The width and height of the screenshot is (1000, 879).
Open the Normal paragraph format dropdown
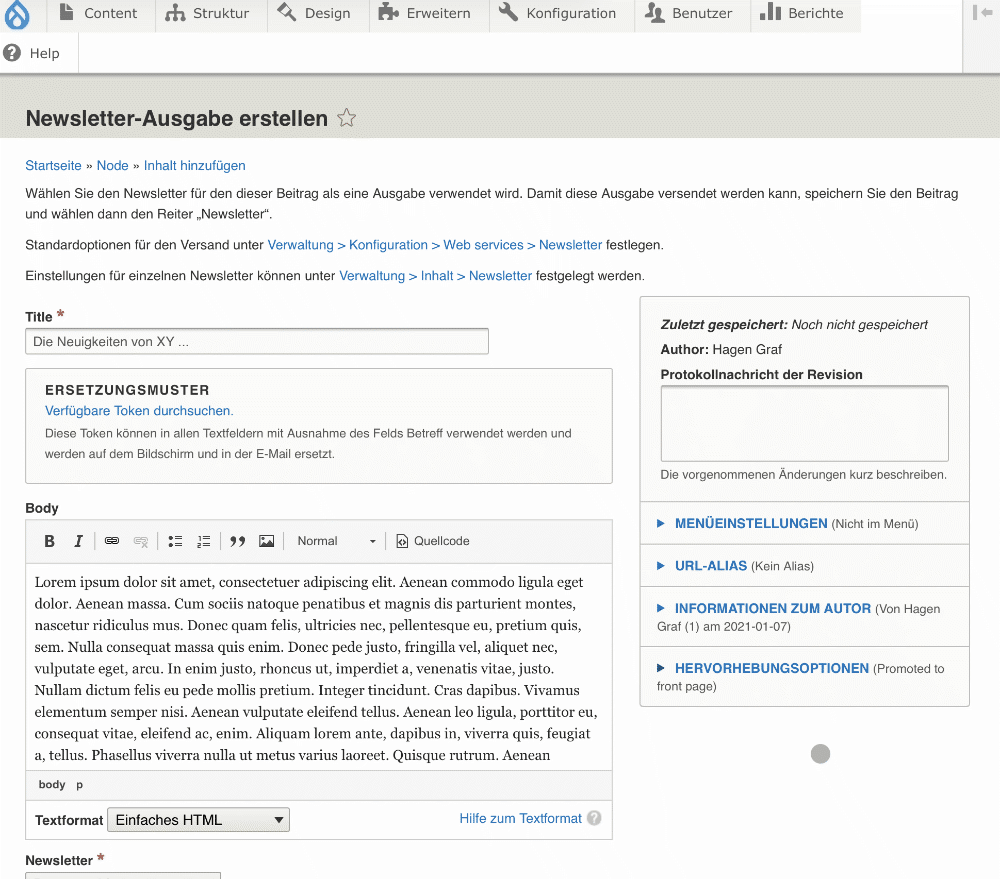pyautogui.click(x=337, y=541)
